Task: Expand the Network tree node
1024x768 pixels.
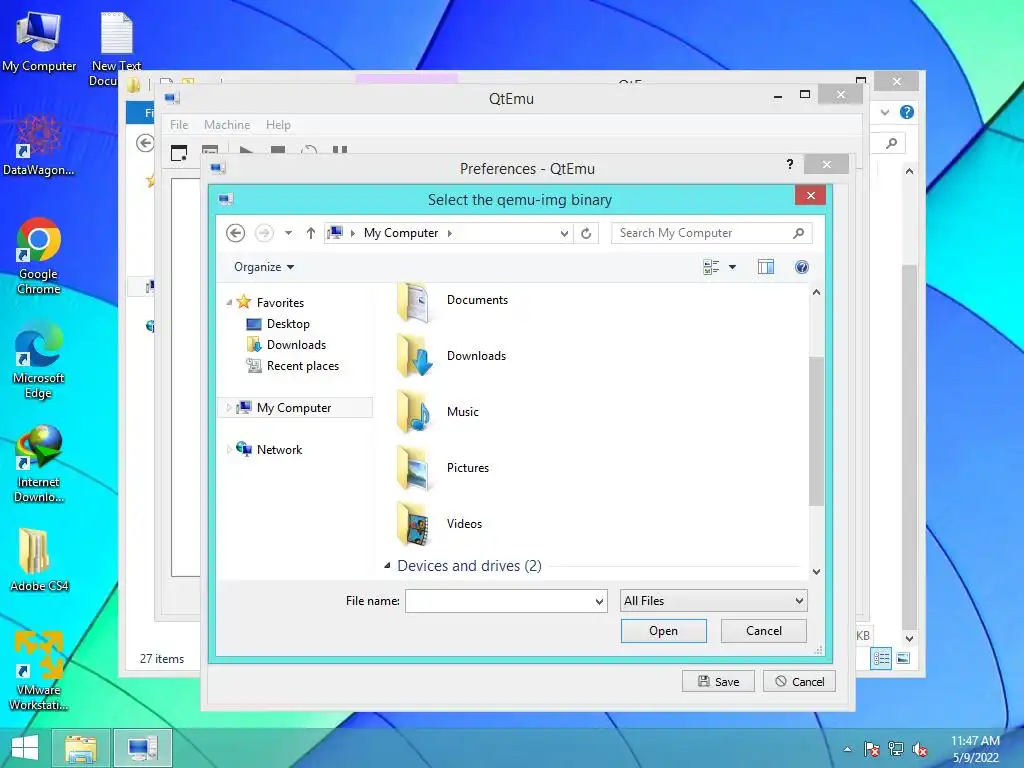Action: coord(229,449)
